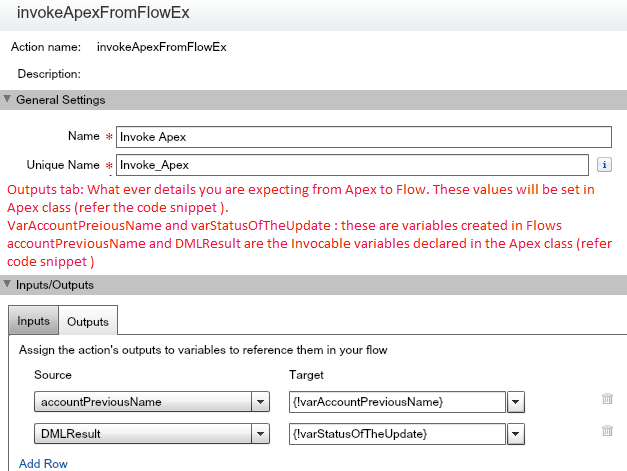
Task: Open the varStatusOfTheUpdate target dropdown arrow
Action: point(516,434)
